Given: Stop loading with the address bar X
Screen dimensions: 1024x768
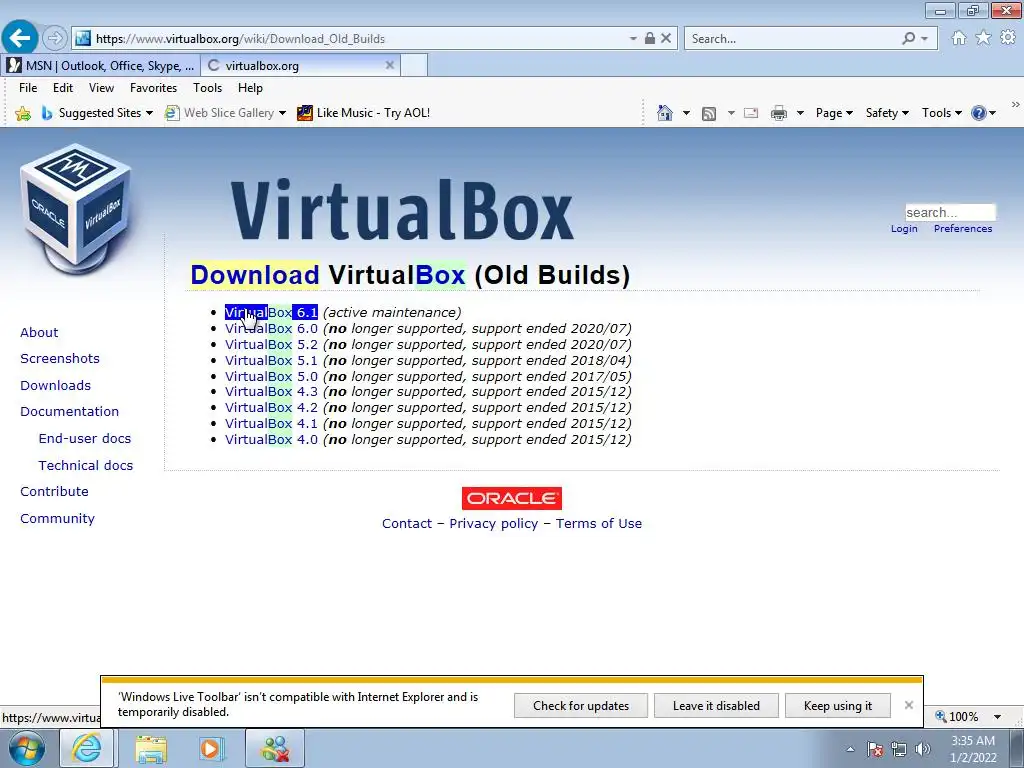Looking at the screenshot, I should pos(665,39).
